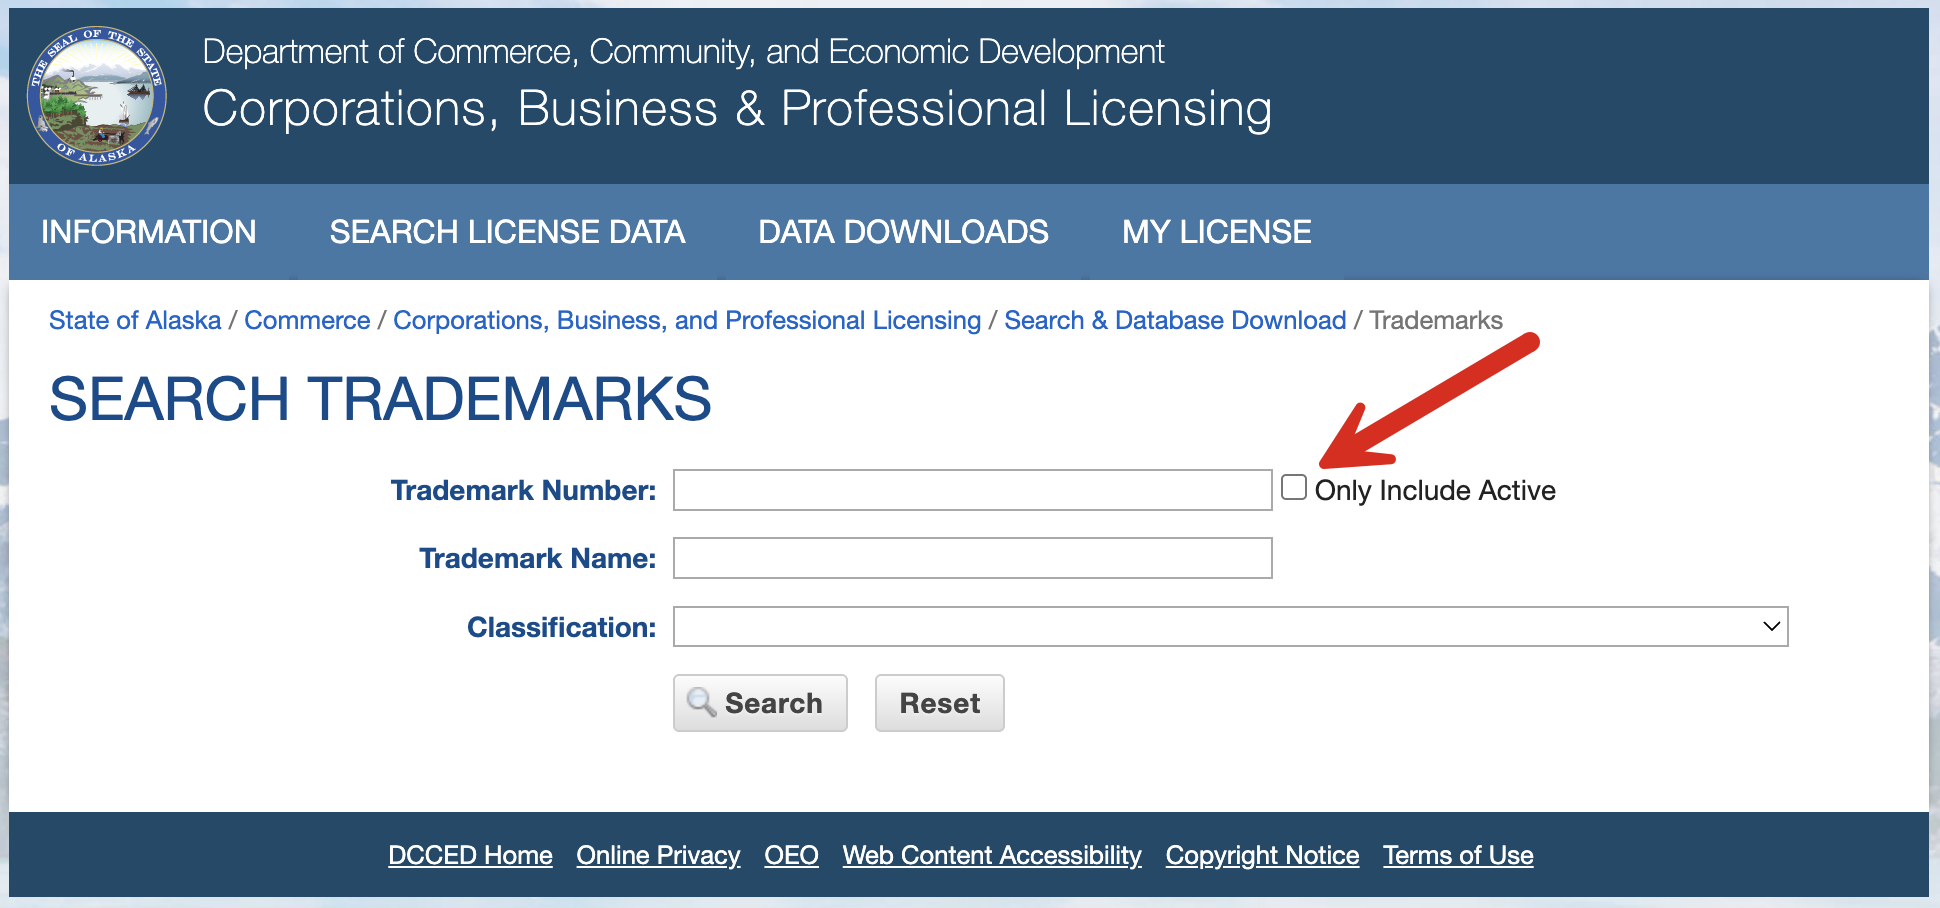Open the INFORMATION menu
Viewport: 1940px width, 908px height.
click(x=149, y=232)
